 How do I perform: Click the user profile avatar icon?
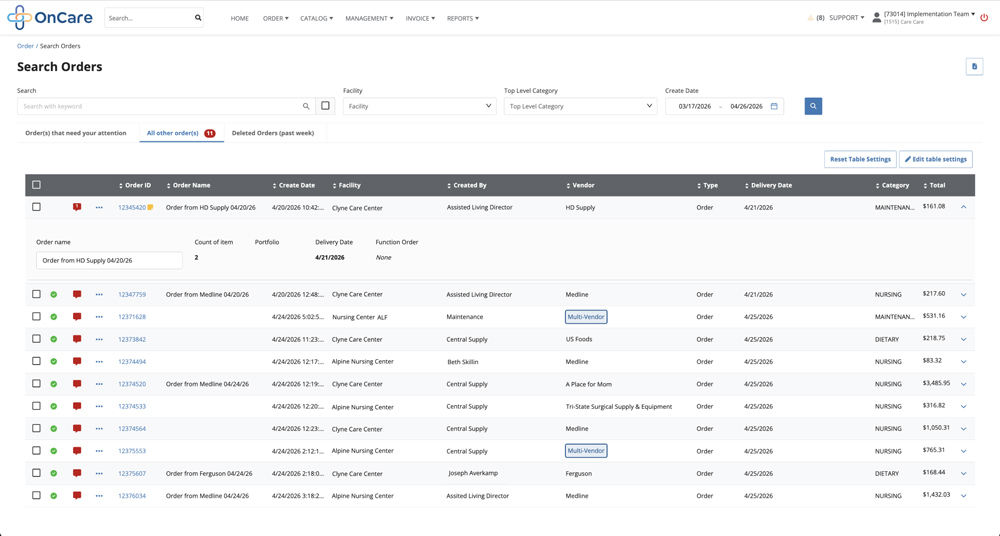tap(876, 18)
